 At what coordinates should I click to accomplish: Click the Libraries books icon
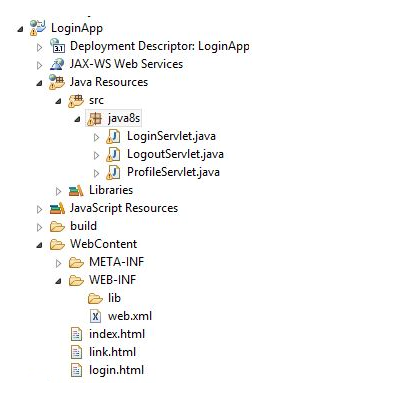pos(76,190)
